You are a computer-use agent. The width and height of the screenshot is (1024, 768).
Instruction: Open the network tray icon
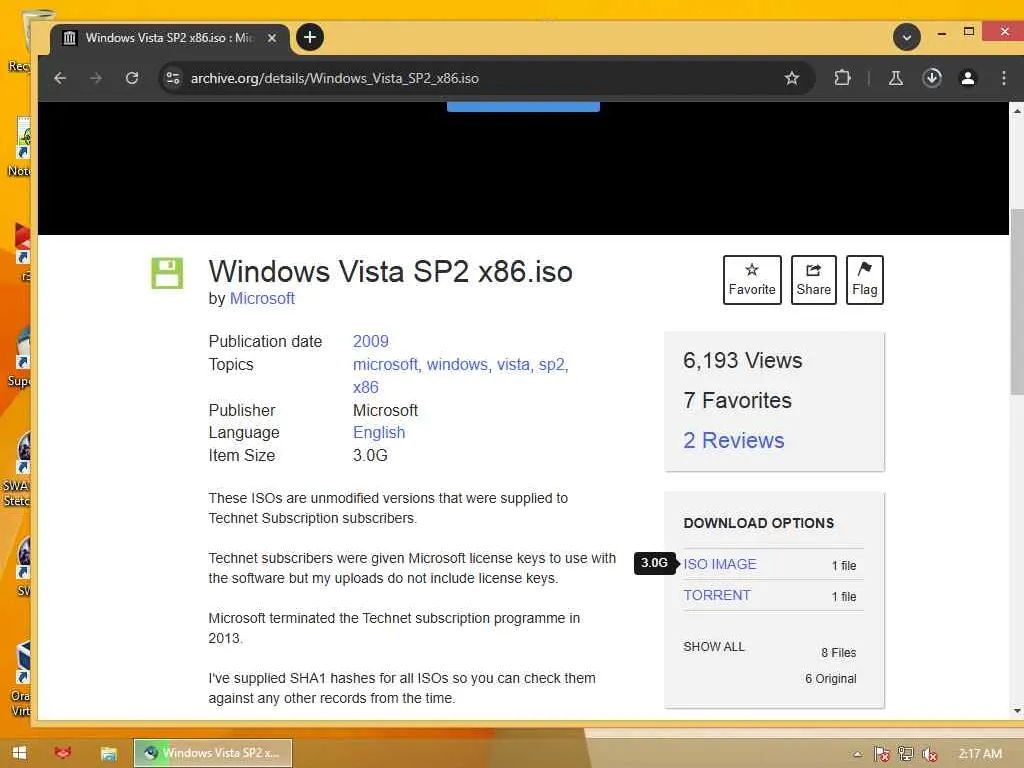click(x=906, y=754)
